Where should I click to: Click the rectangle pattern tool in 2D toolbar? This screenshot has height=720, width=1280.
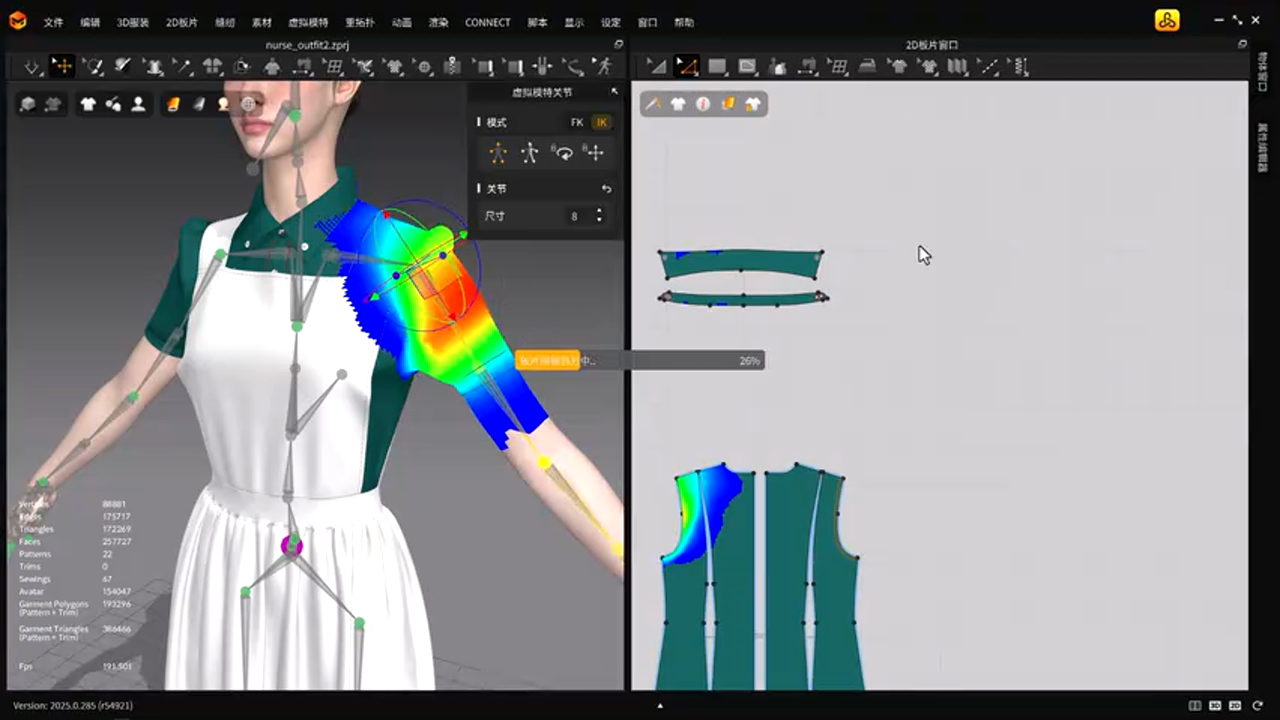tap(717, 67)
